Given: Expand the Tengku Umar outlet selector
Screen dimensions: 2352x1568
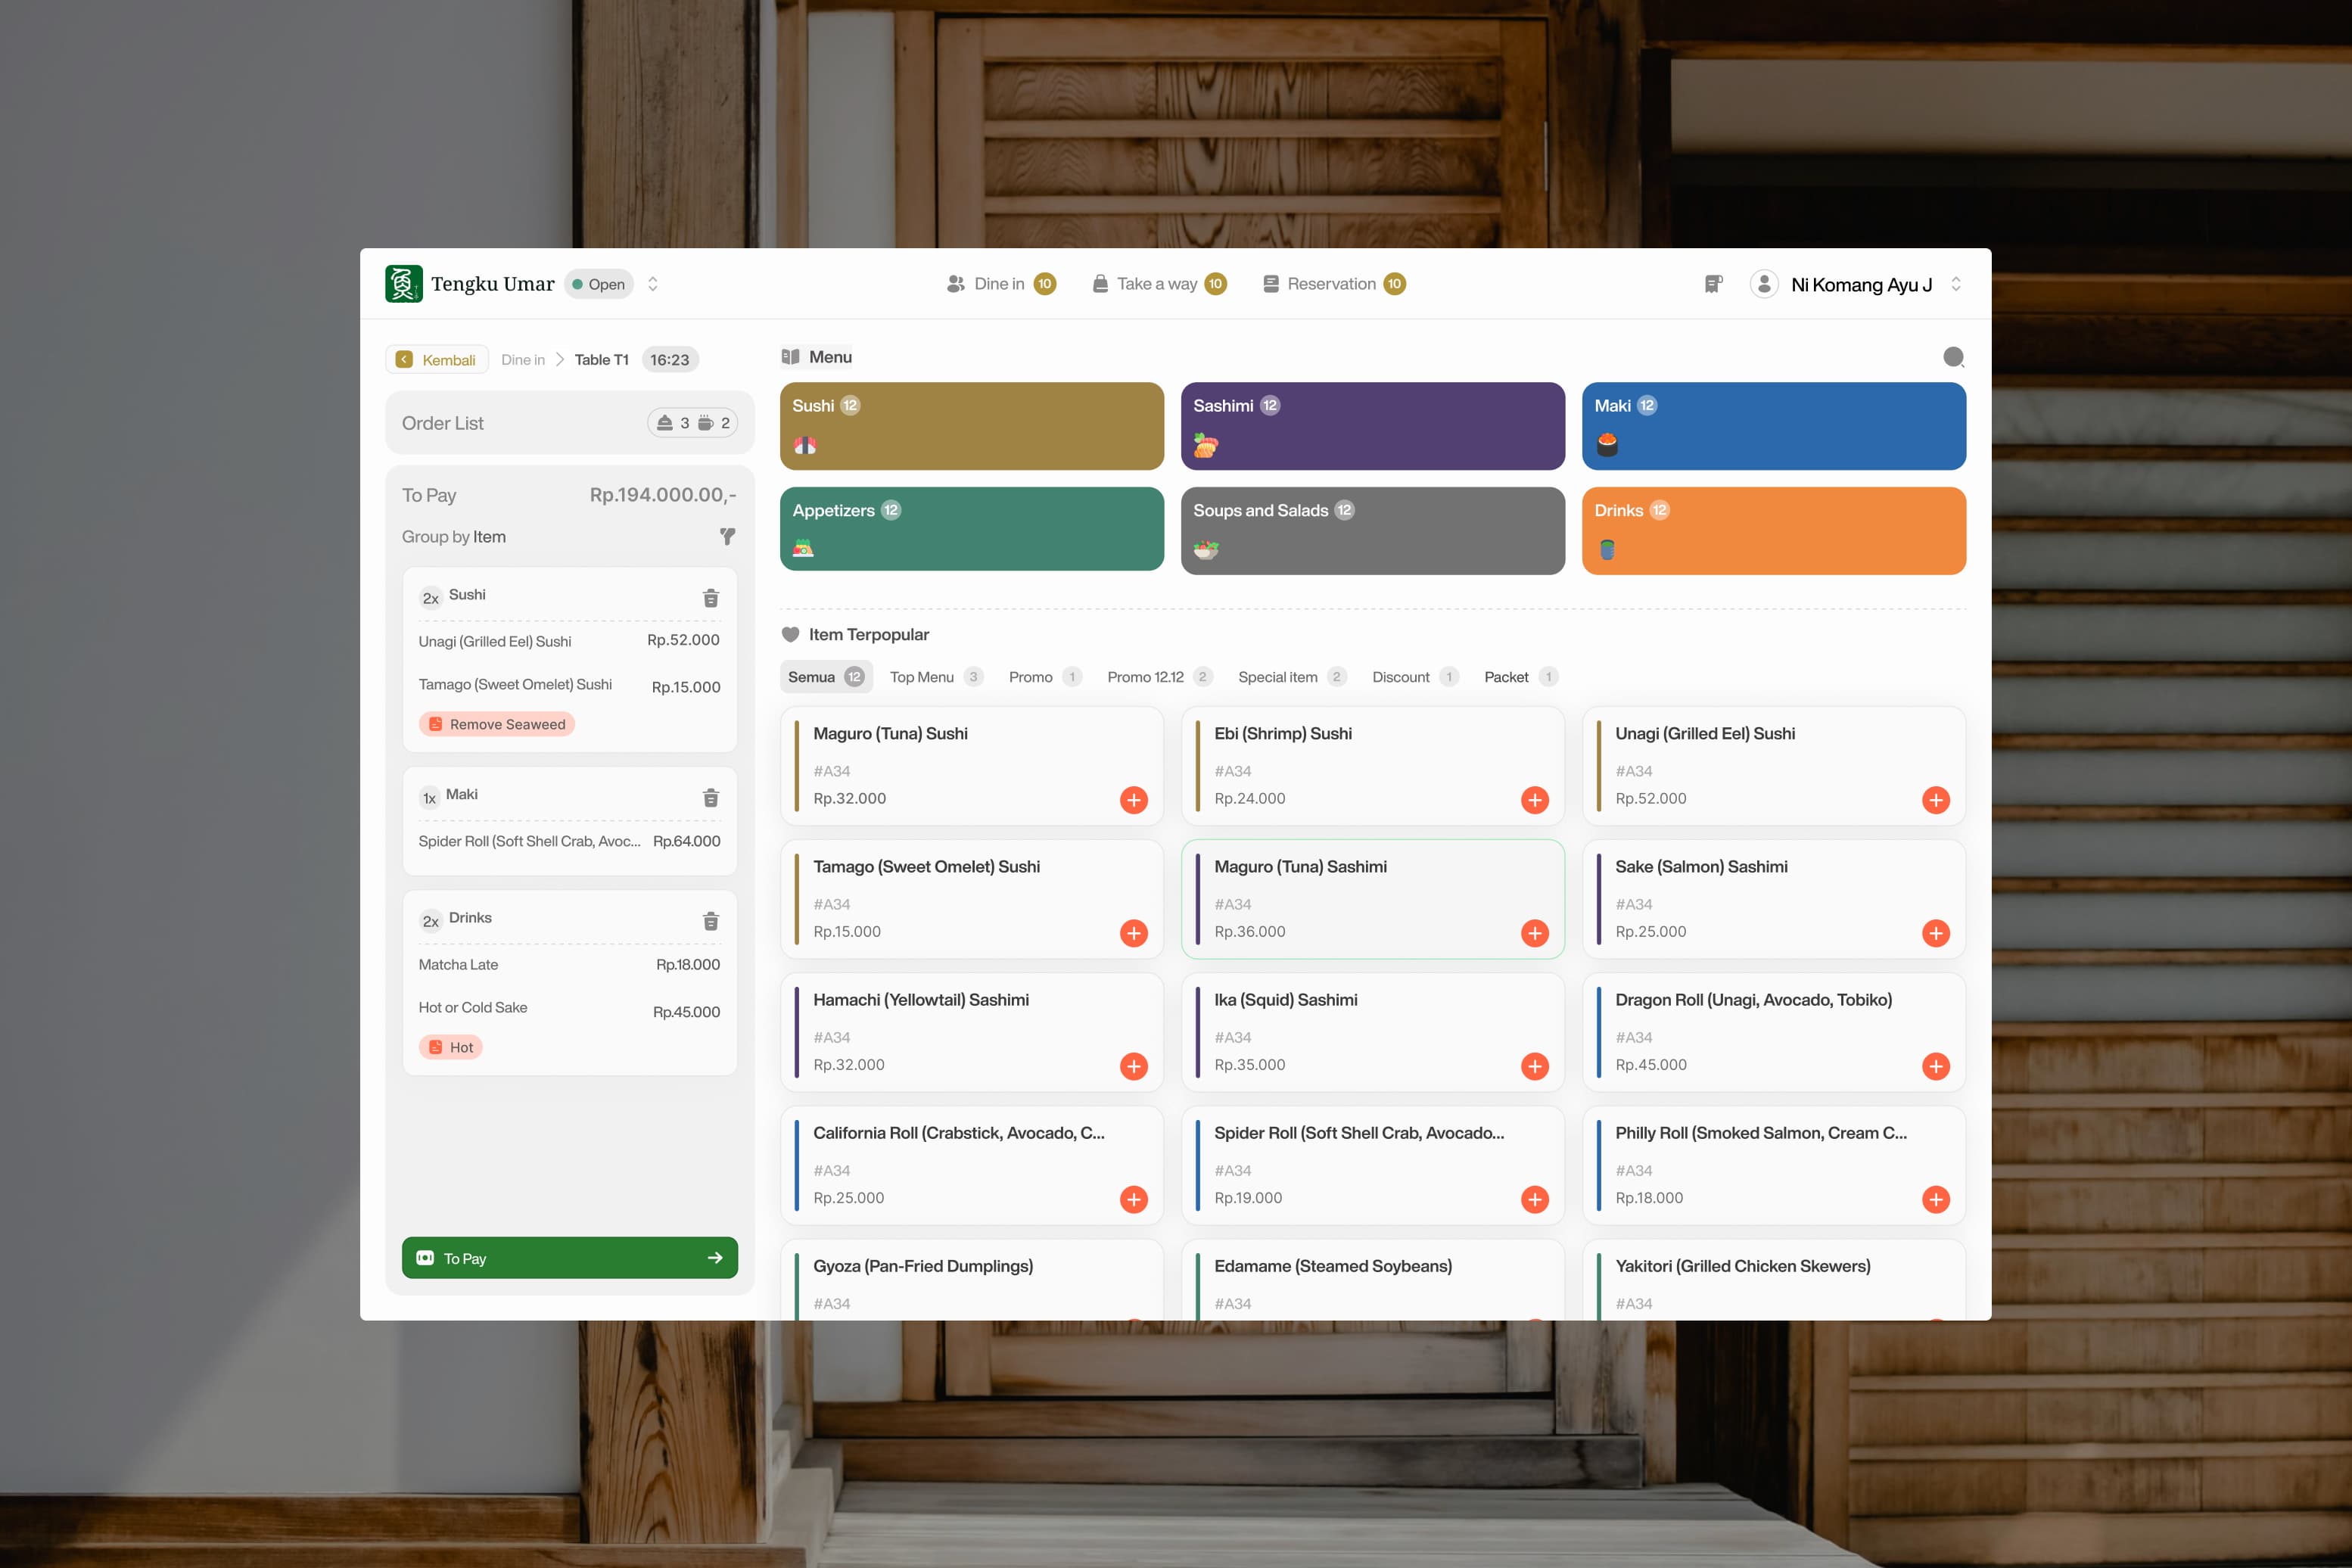Looking at the screenshot, I should [x=653, y=284].
